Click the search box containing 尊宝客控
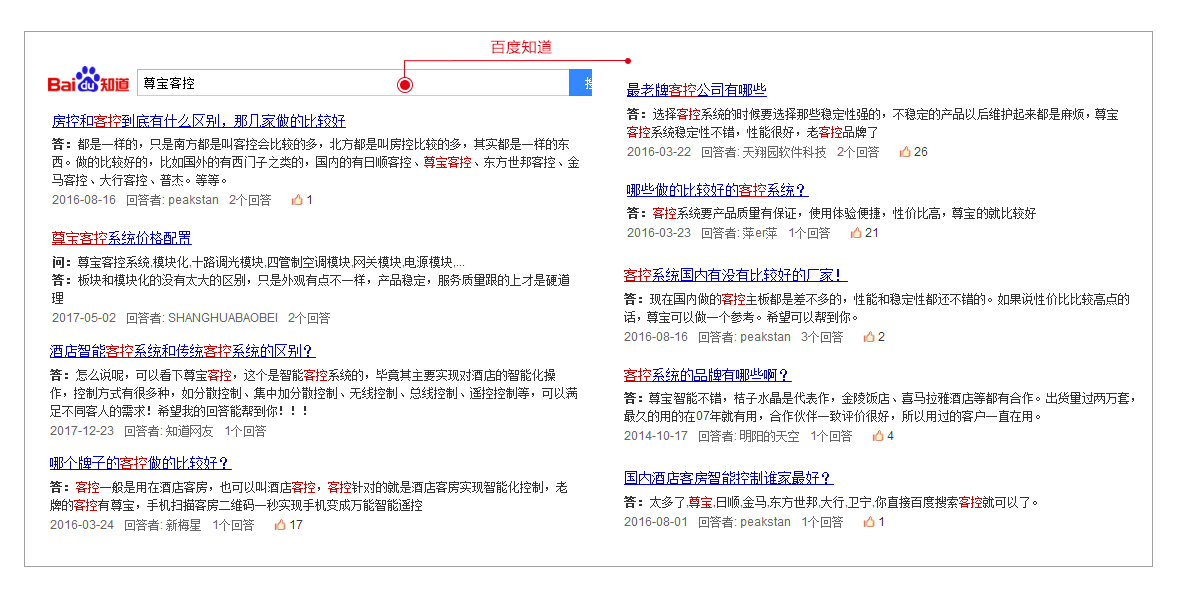Viewport: 1180px width, 600px height. [x=353, y=83]
